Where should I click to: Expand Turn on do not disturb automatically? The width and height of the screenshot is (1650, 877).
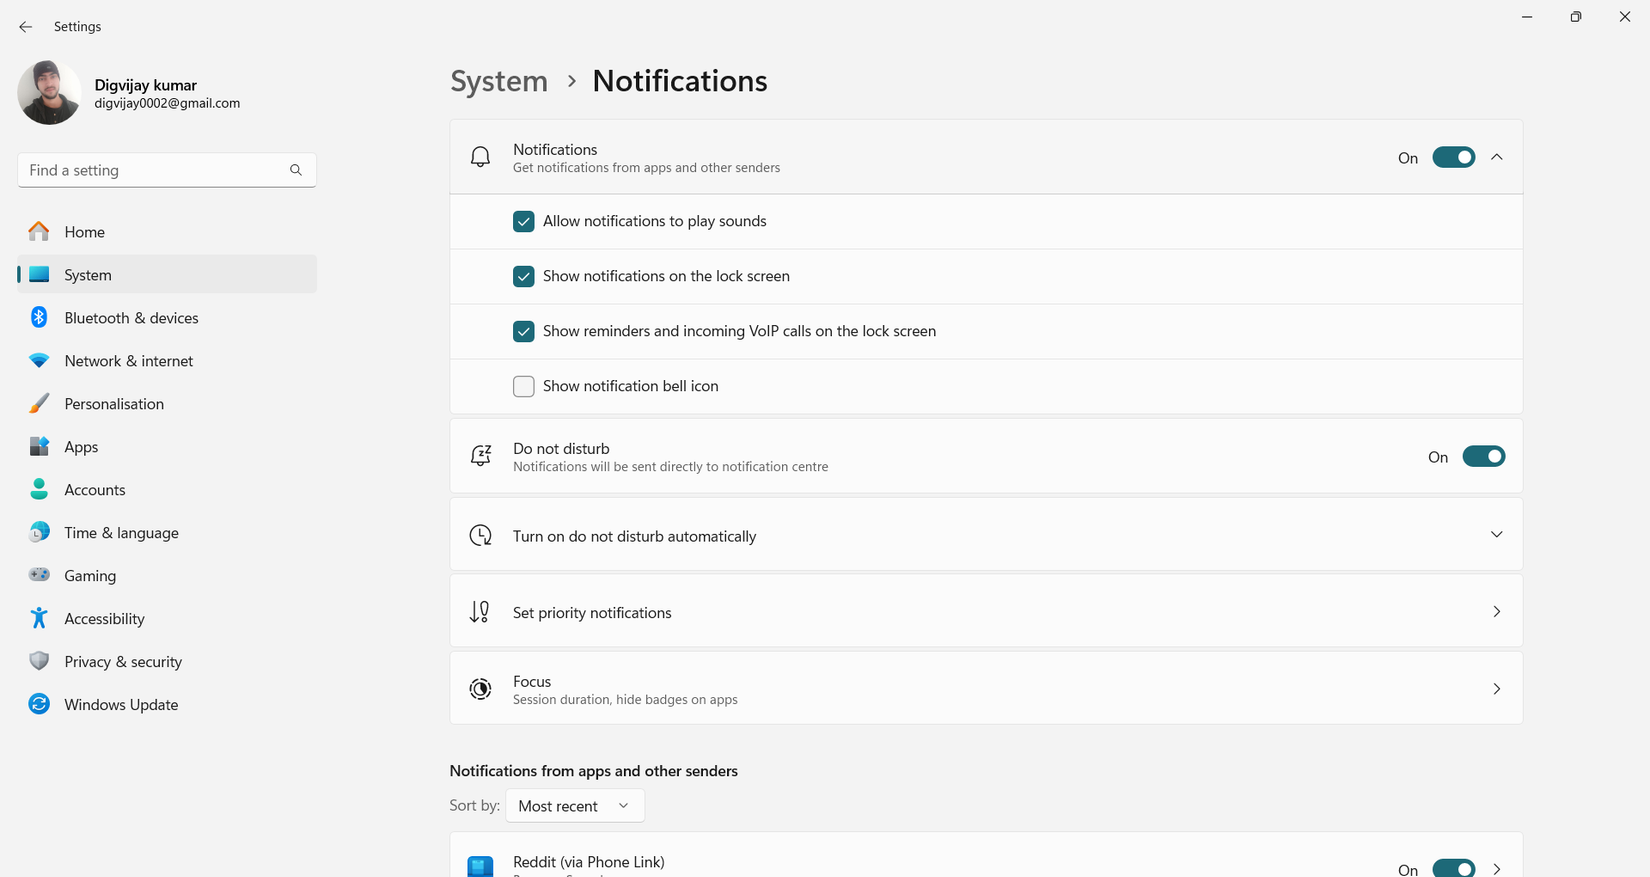point(1497,535)
